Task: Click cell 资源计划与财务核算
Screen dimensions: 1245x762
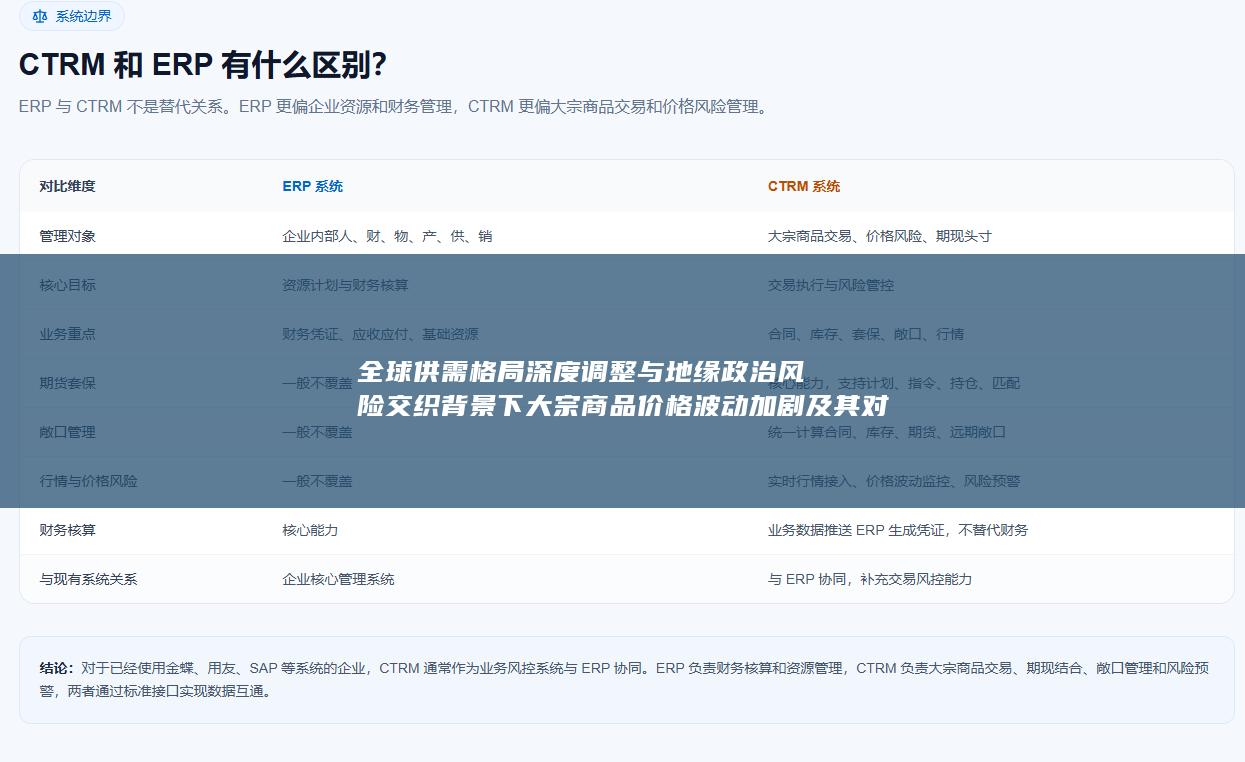Action: click(x=345, y=285)
